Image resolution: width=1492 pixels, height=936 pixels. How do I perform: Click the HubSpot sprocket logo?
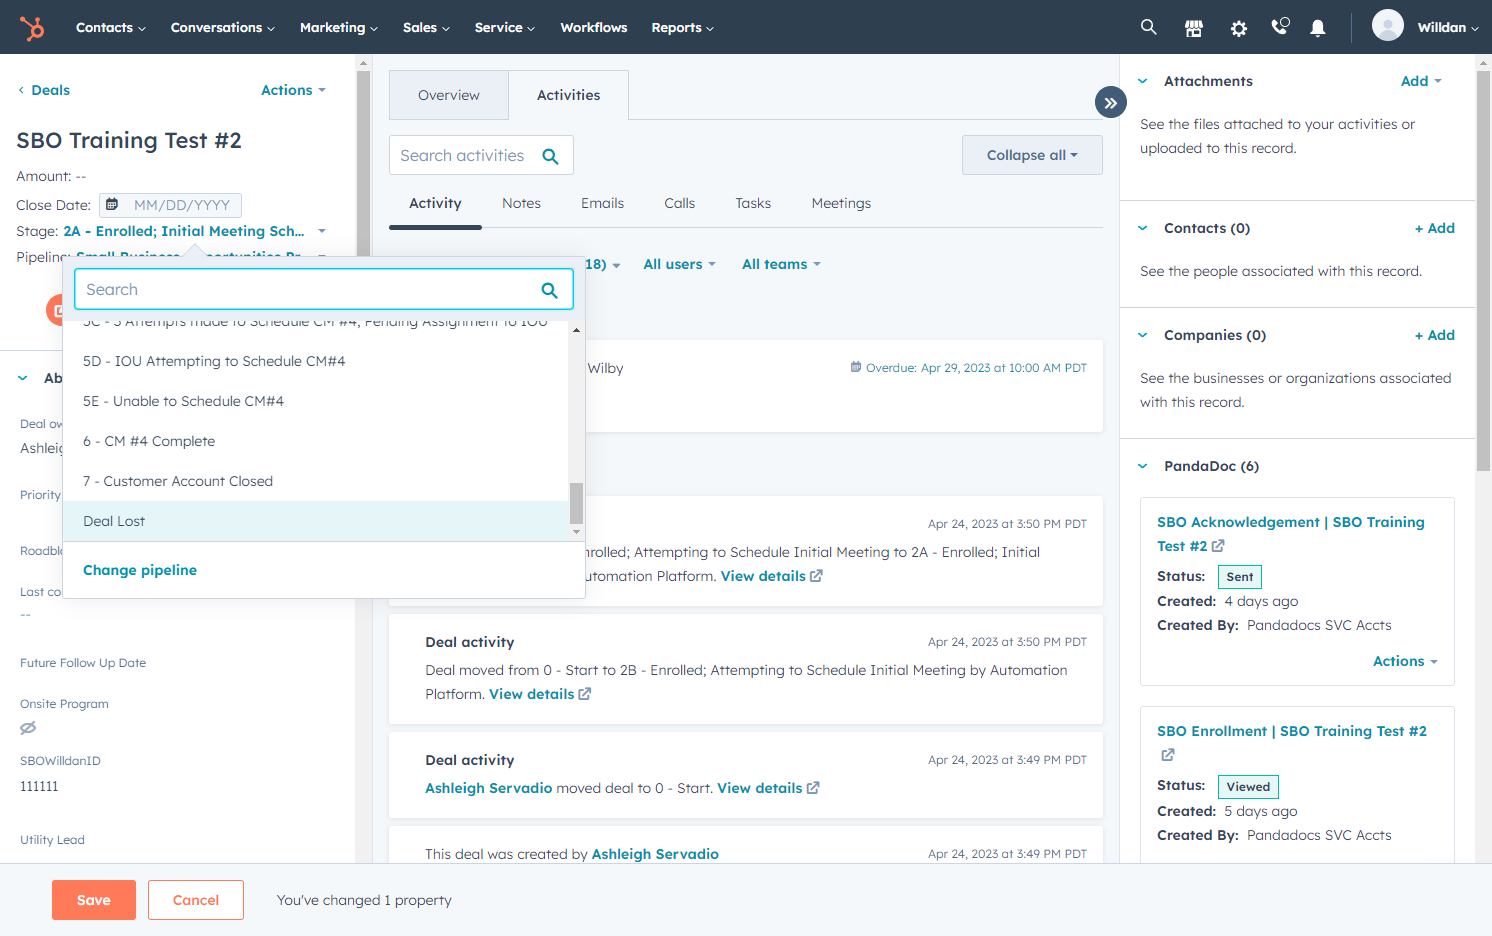pyautogui.click(x=32, y=28)
